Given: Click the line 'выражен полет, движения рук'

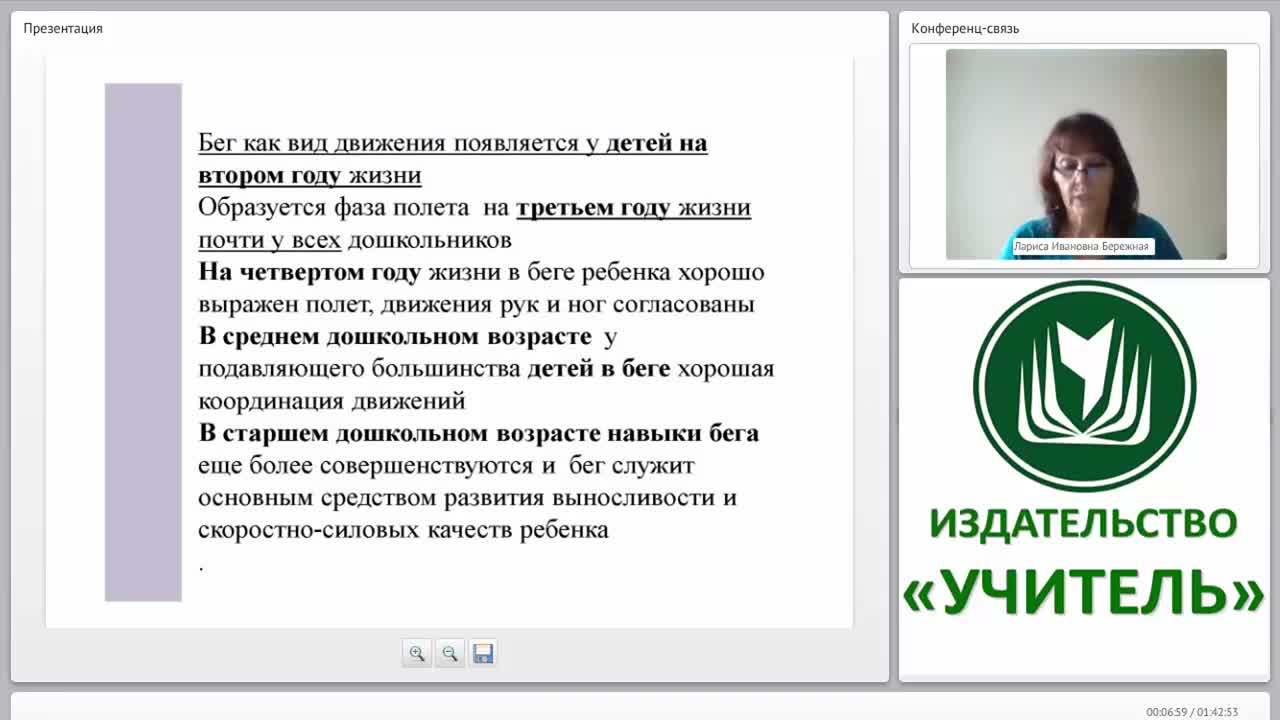Looking at the screenshot, I should point(476,304).
